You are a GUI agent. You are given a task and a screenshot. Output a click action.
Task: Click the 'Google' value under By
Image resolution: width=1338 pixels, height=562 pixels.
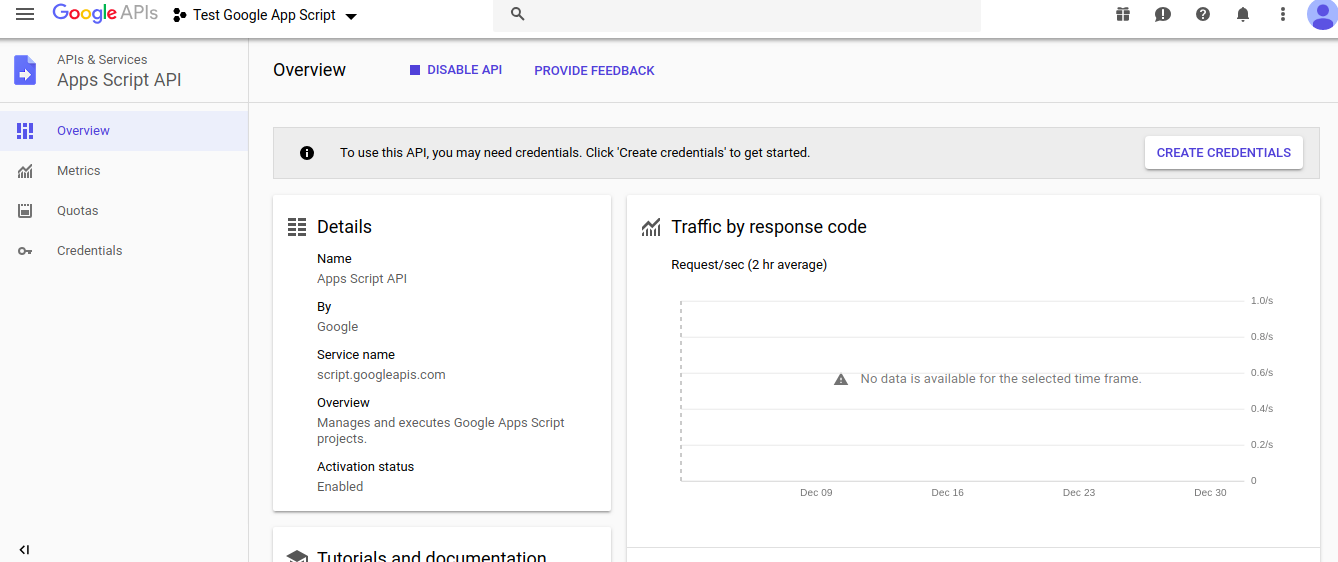tap(337, 327)
